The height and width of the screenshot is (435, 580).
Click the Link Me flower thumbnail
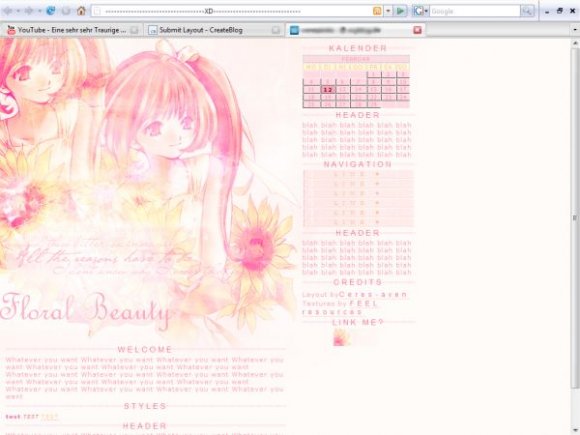tap(341, 338)
